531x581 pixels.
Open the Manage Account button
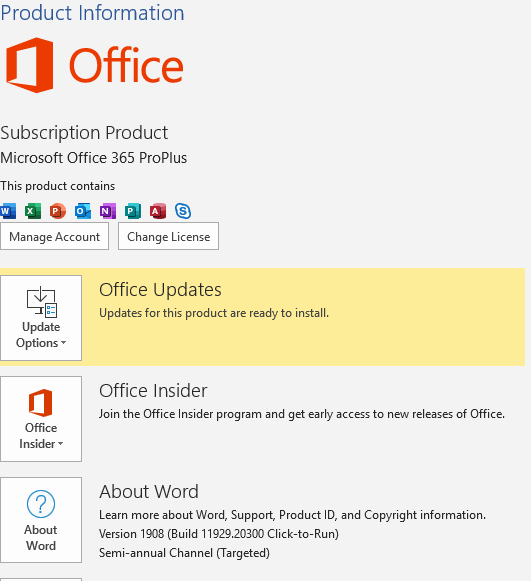pos(54,236)
